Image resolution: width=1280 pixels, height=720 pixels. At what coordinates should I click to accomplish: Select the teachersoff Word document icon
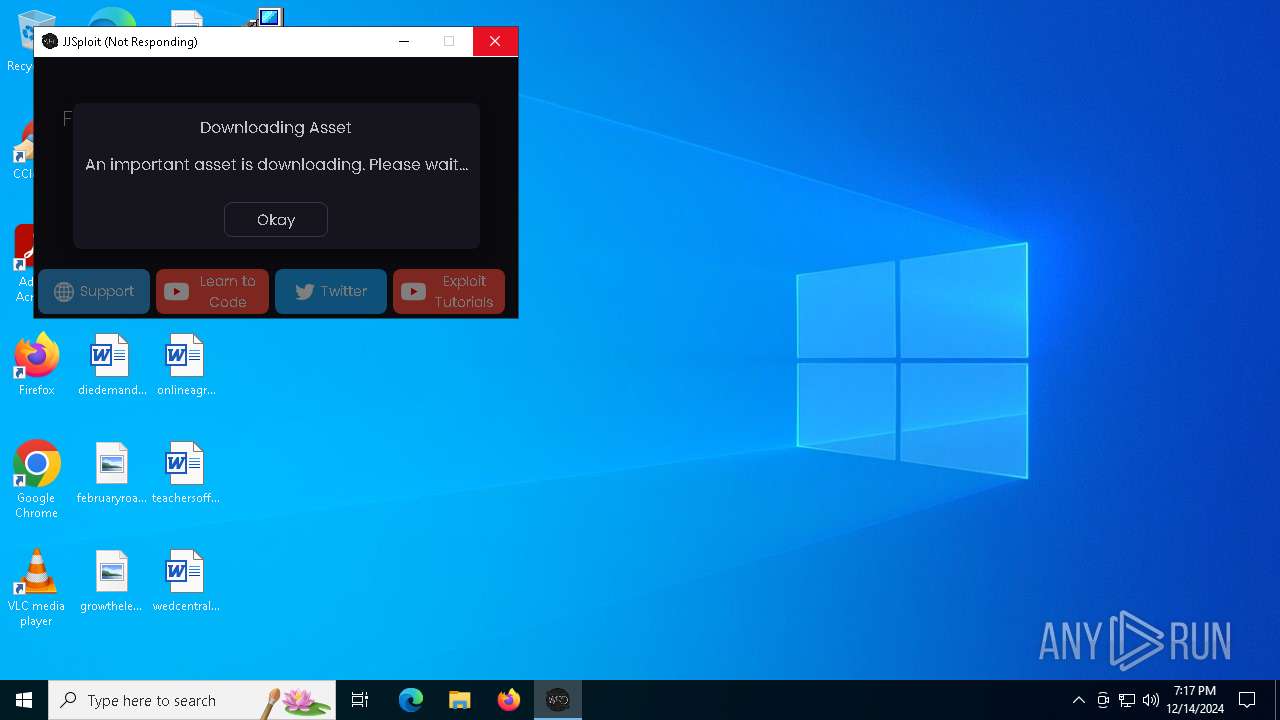point(186,474)
